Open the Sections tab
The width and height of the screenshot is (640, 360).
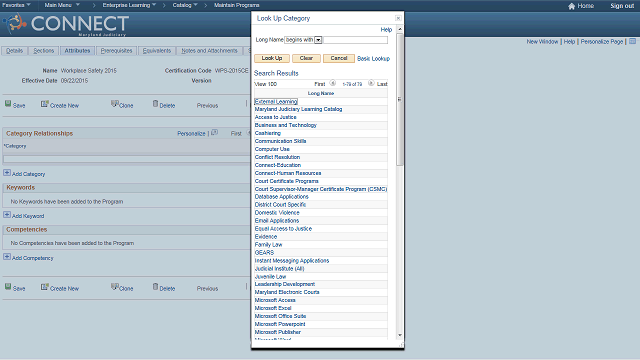(x=43, y=51)
